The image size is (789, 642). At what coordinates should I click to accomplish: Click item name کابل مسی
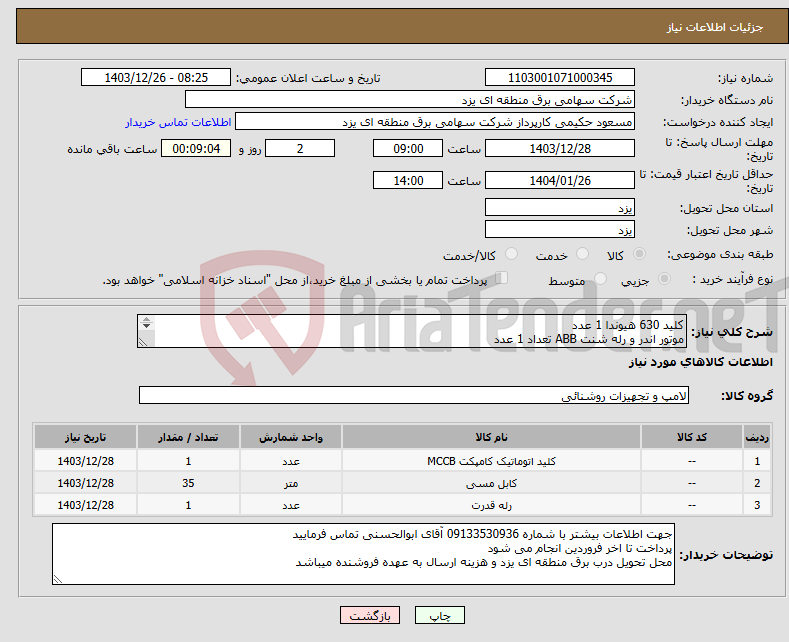pyautogui.click(x=491, y=484)
